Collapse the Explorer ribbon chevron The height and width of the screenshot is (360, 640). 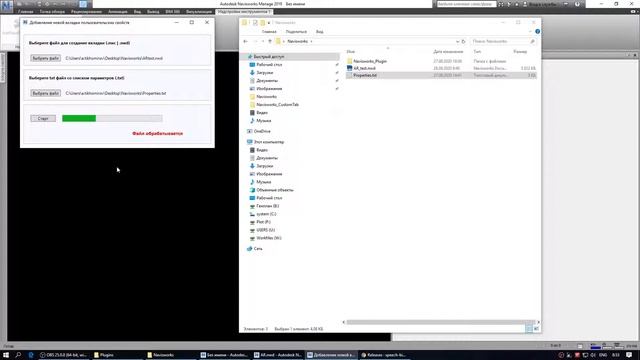(x=530, y=31)
